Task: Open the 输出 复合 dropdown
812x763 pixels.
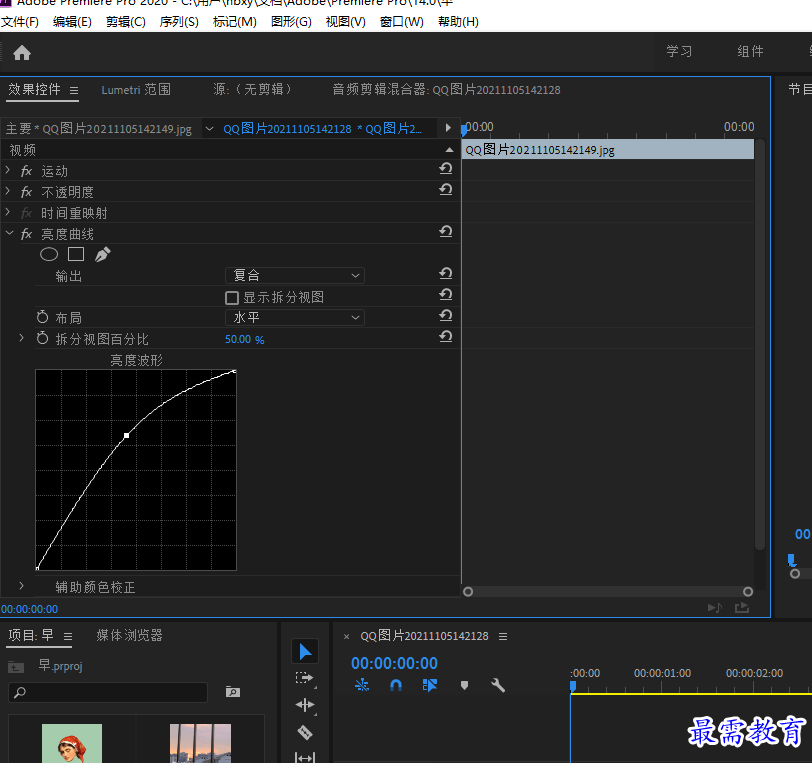Action: tap(295, 276)
